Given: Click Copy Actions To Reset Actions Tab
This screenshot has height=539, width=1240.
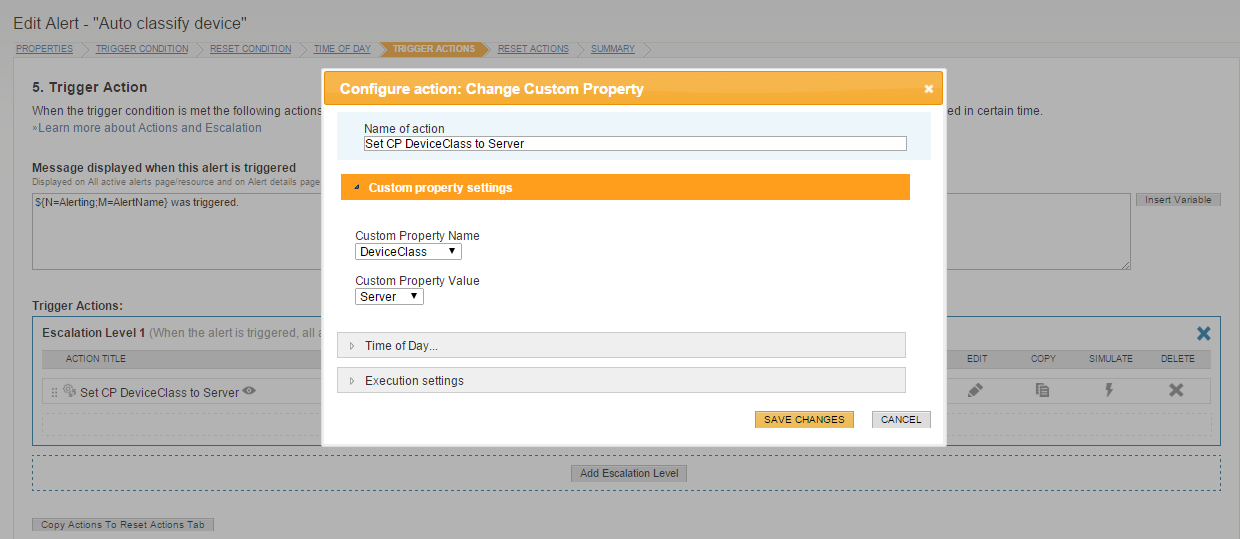Looking at the screenshot, I should point(123,525).
